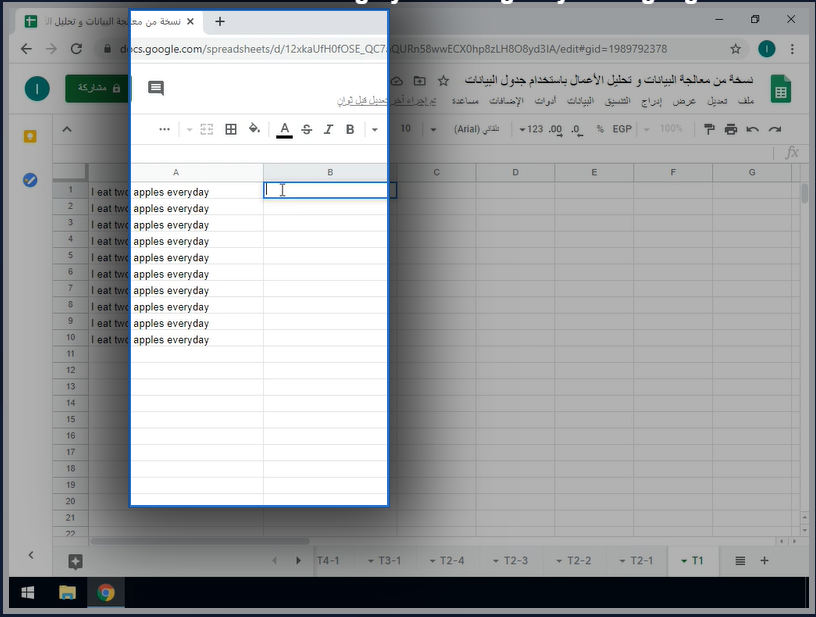
Task: Undo the last action
Action: pyautogui.click(x=753, y=129)
